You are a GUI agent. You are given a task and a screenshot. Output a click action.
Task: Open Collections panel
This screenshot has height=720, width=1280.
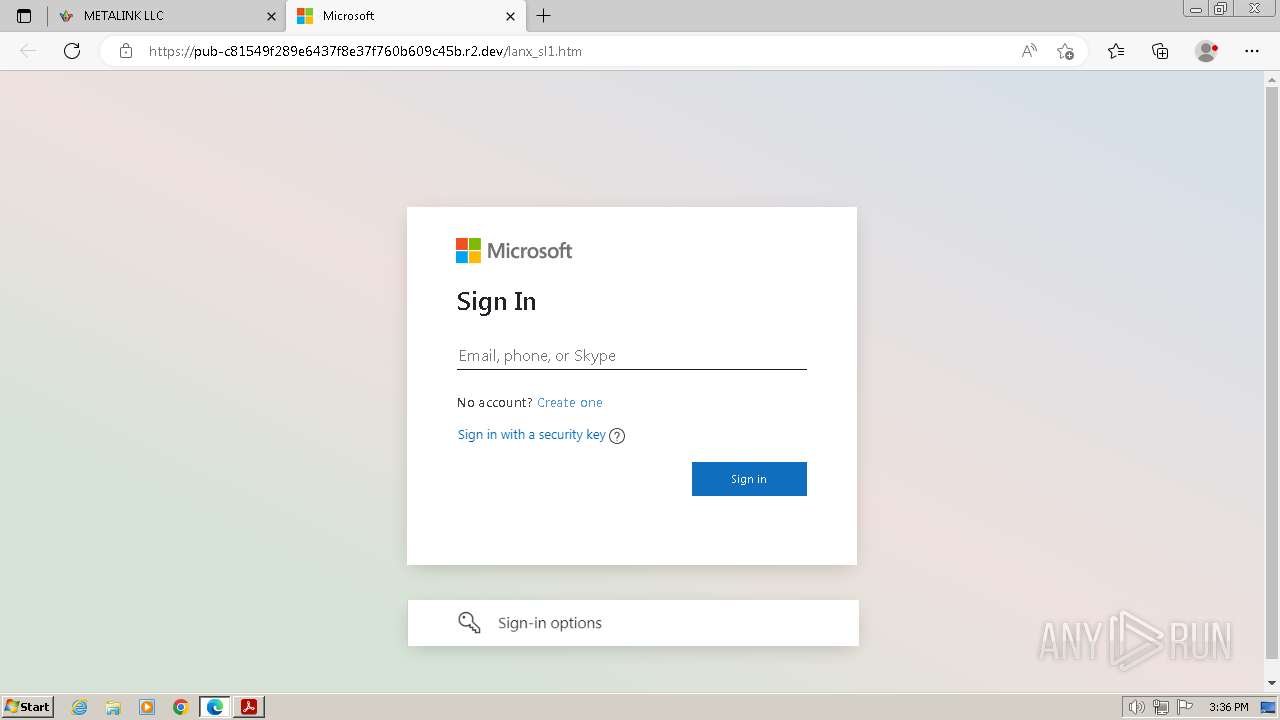click(x=1160, y=51)
